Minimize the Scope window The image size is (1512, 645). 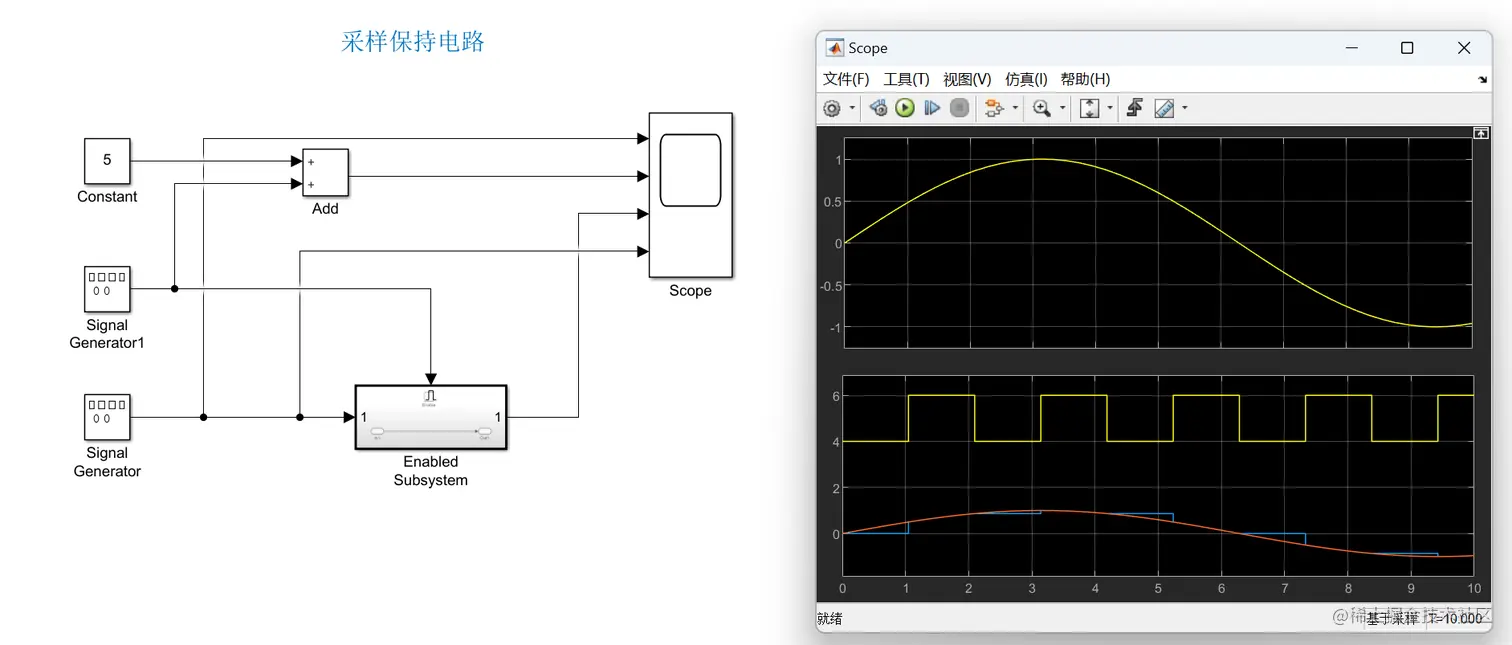[1352, 48]
